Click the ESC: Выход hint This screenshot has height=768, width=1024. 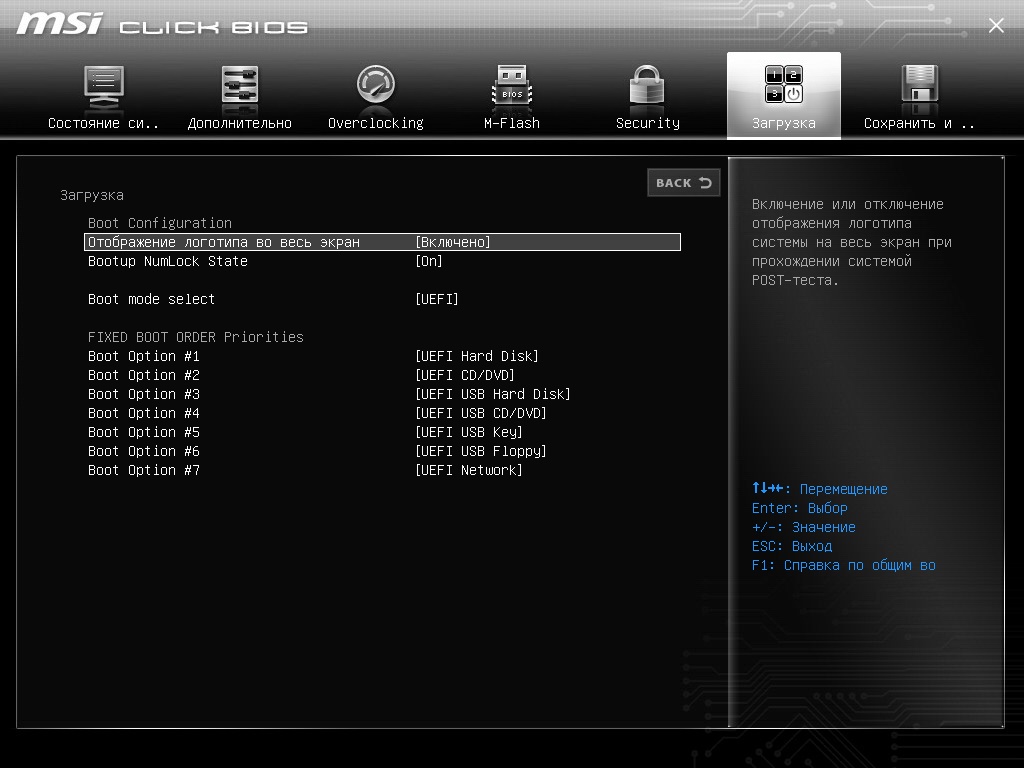(x=792, y=546)
